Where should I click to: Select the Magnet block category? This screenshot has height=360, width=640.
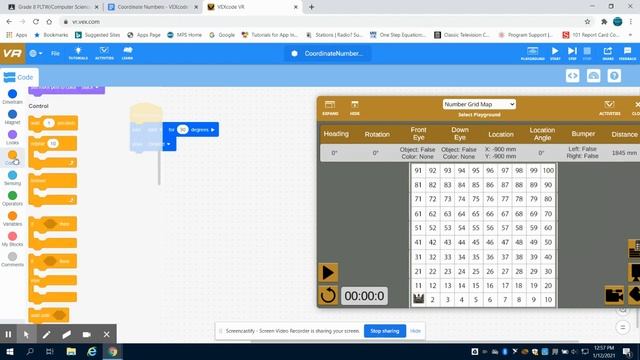(12, 117)
